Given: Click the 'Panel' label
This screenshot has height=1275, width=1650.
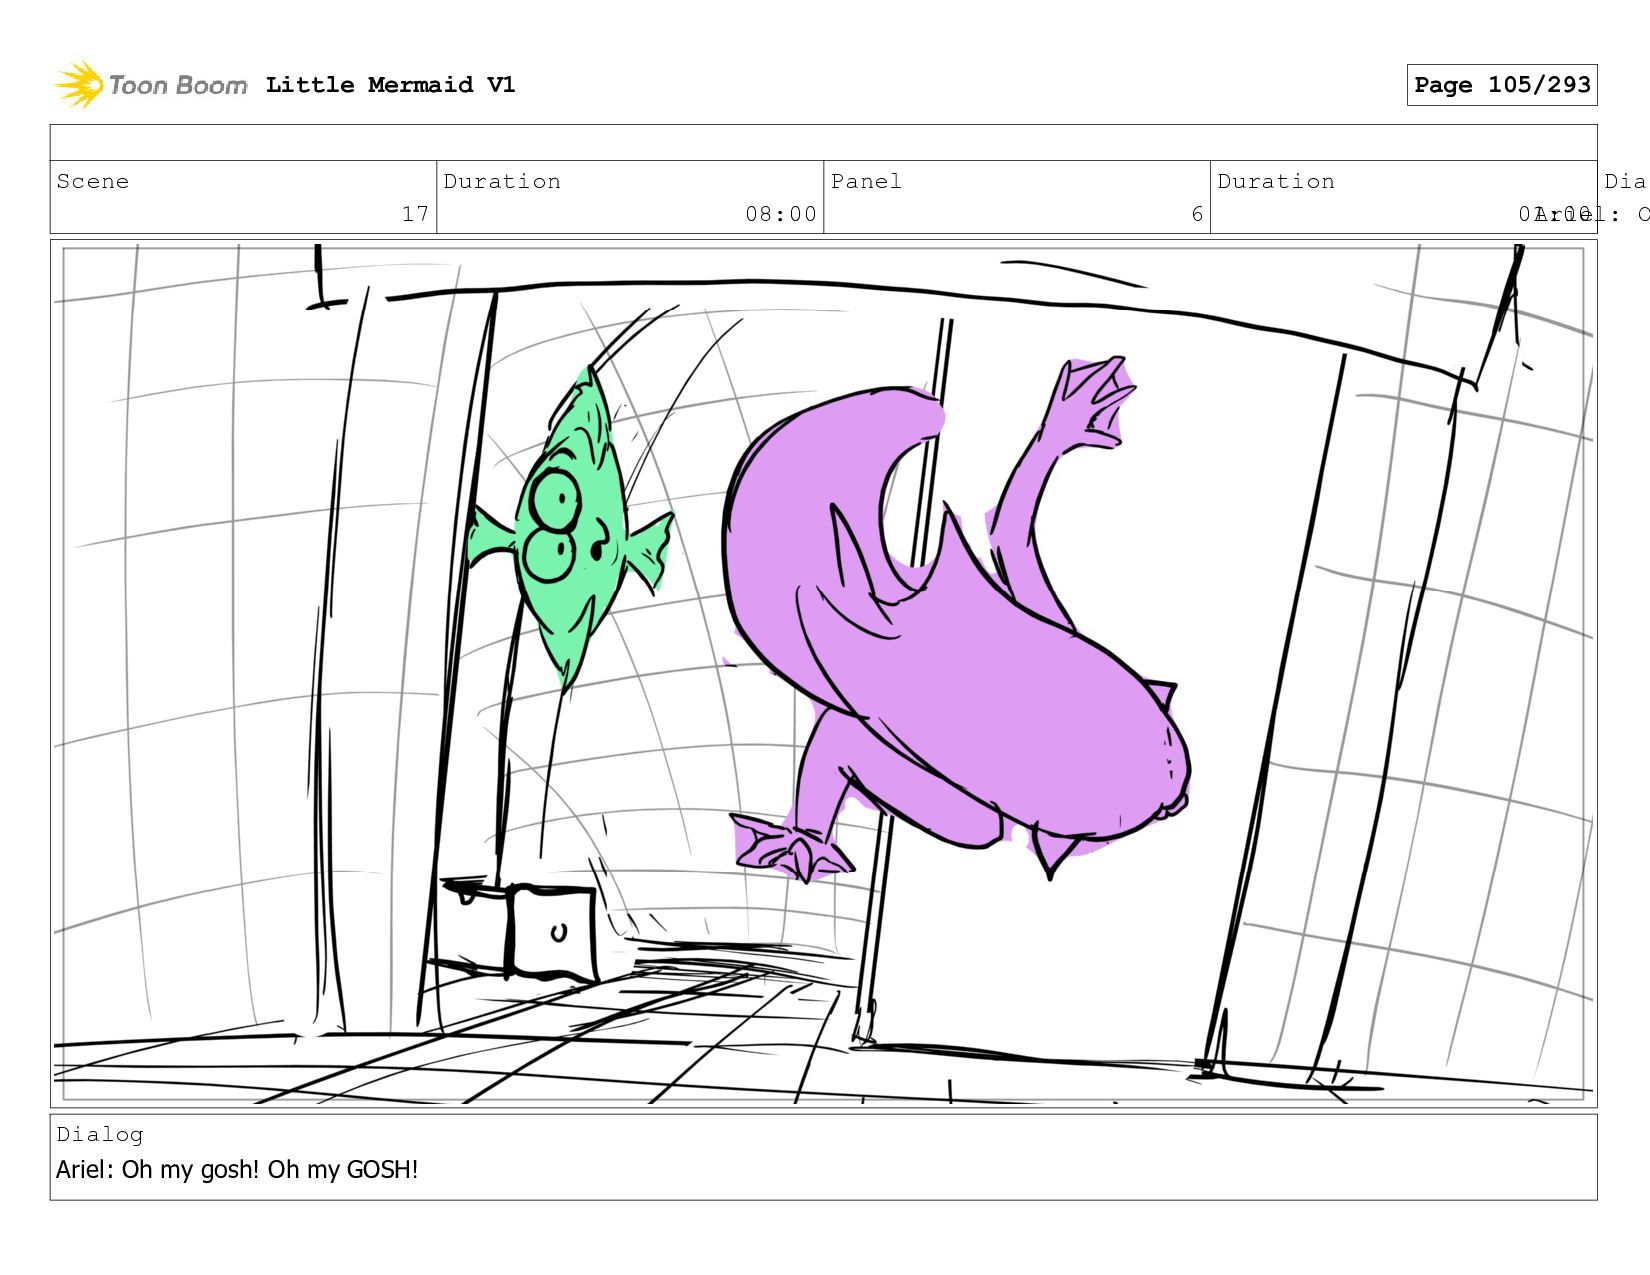Looking at the screenshot, I should tap(866, 181).
